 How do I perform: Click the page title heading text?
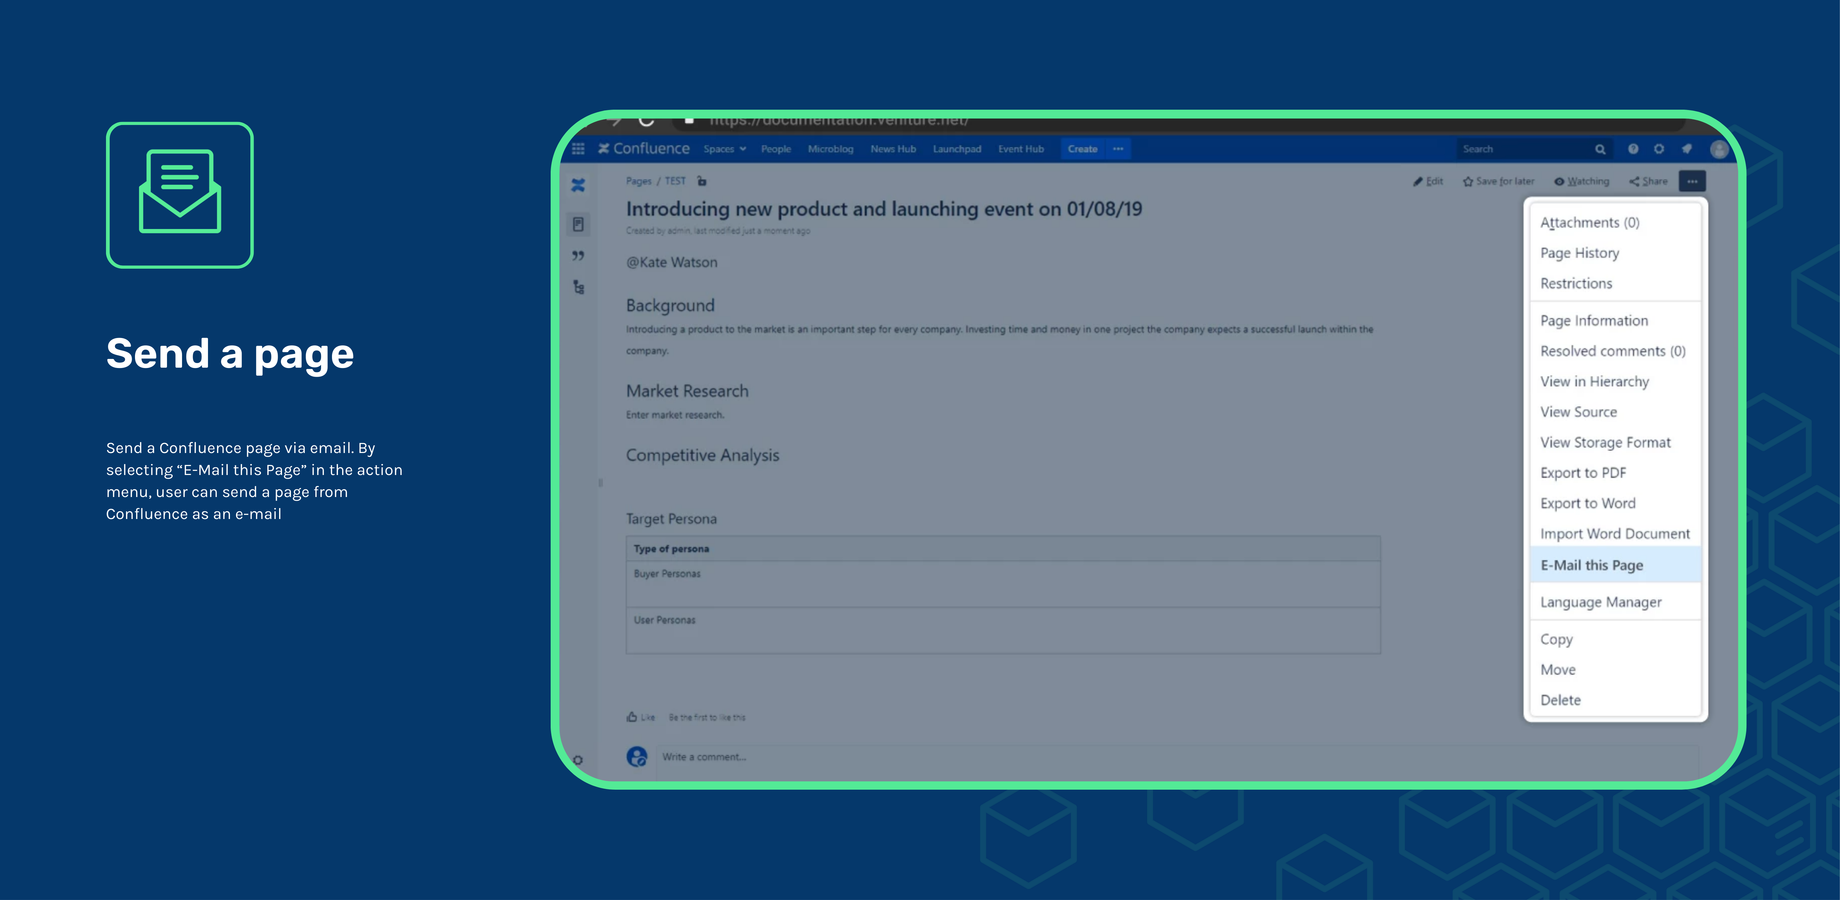pyautogui.click(x=884, y=209)
